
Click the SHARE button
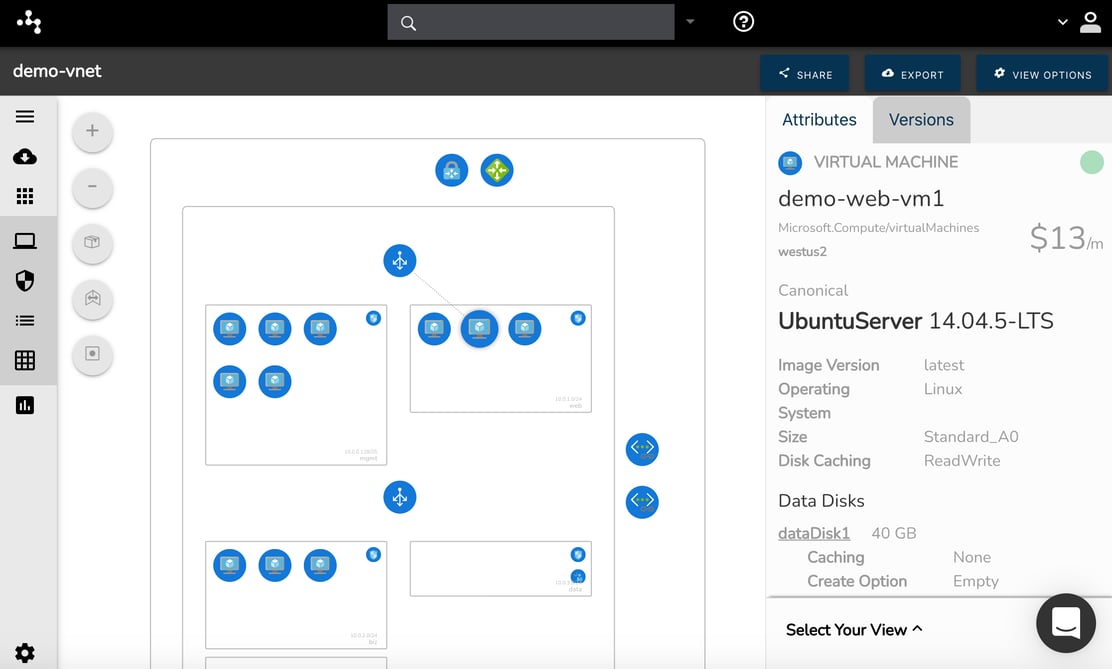click(804, 73)
